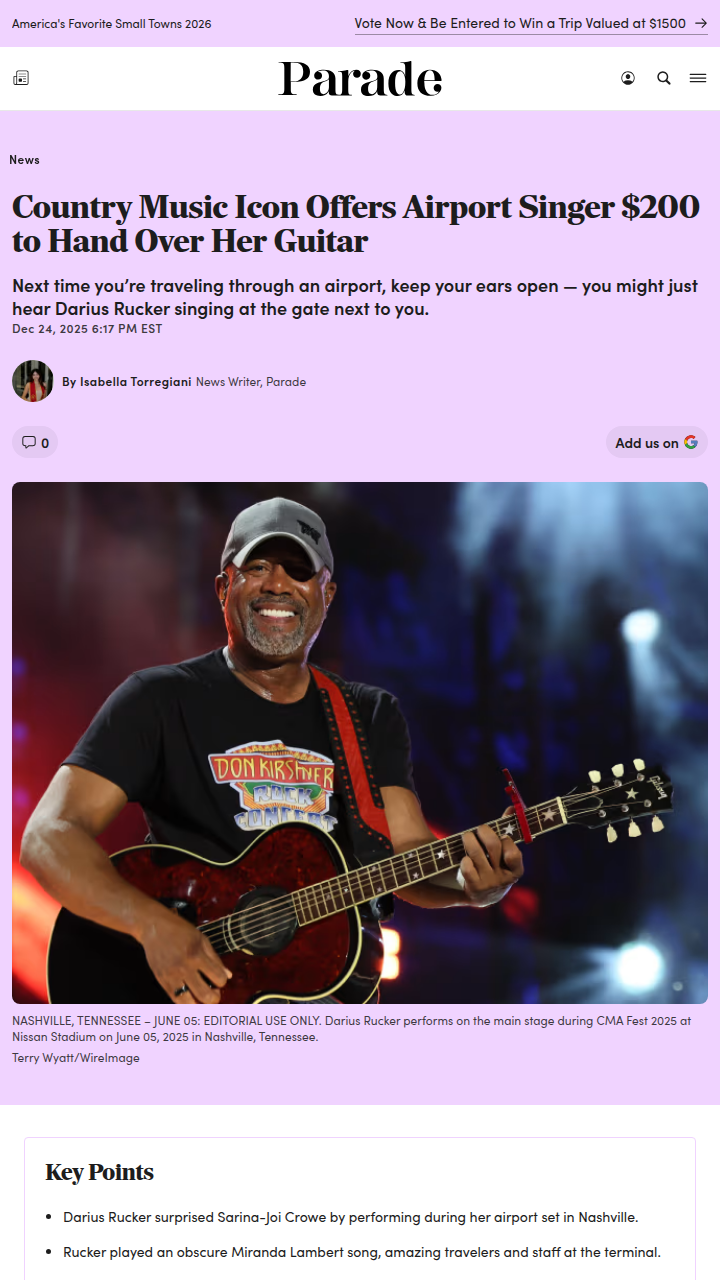The image size is (720, 1280).
Task: Click the comment bubble icon
Action: (29, 442)
